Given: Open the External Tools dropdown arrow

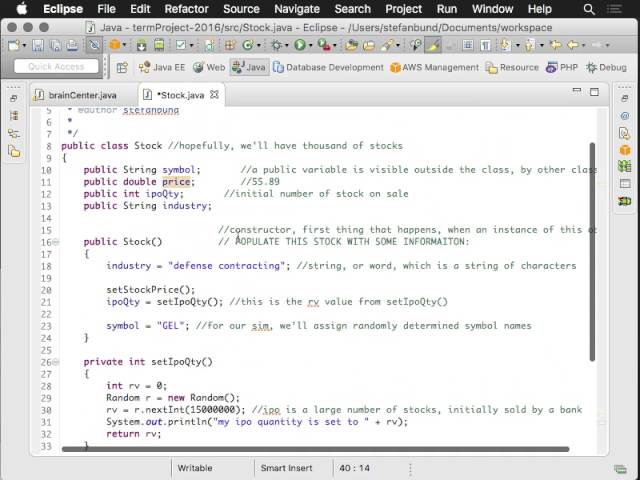Looking at the screenshot, I should coord(334,45).
